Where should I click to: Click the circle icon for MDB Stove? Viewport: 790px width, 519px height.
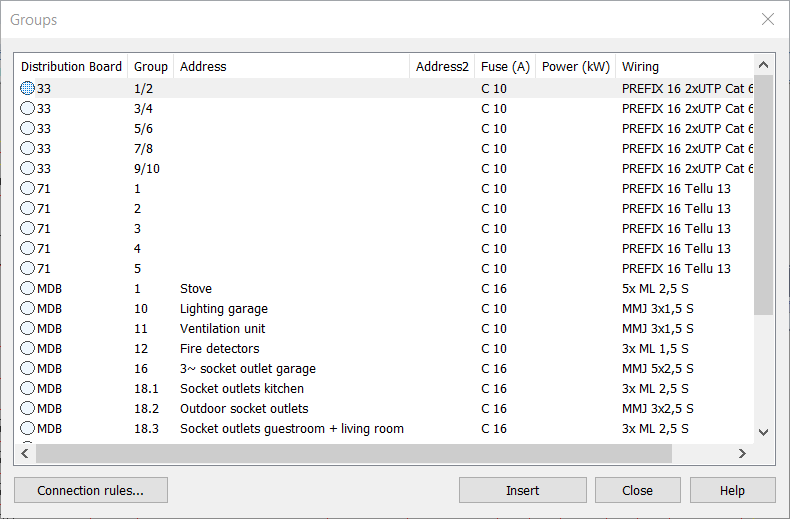pyautogui.click(x=28, y=288)
